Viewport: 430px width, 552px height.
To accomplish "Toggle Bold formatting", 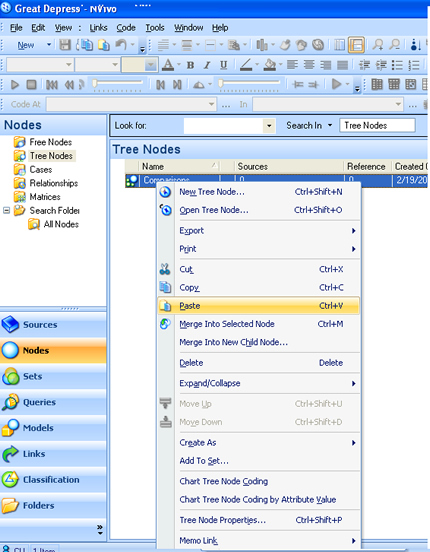I will [191, 65].
